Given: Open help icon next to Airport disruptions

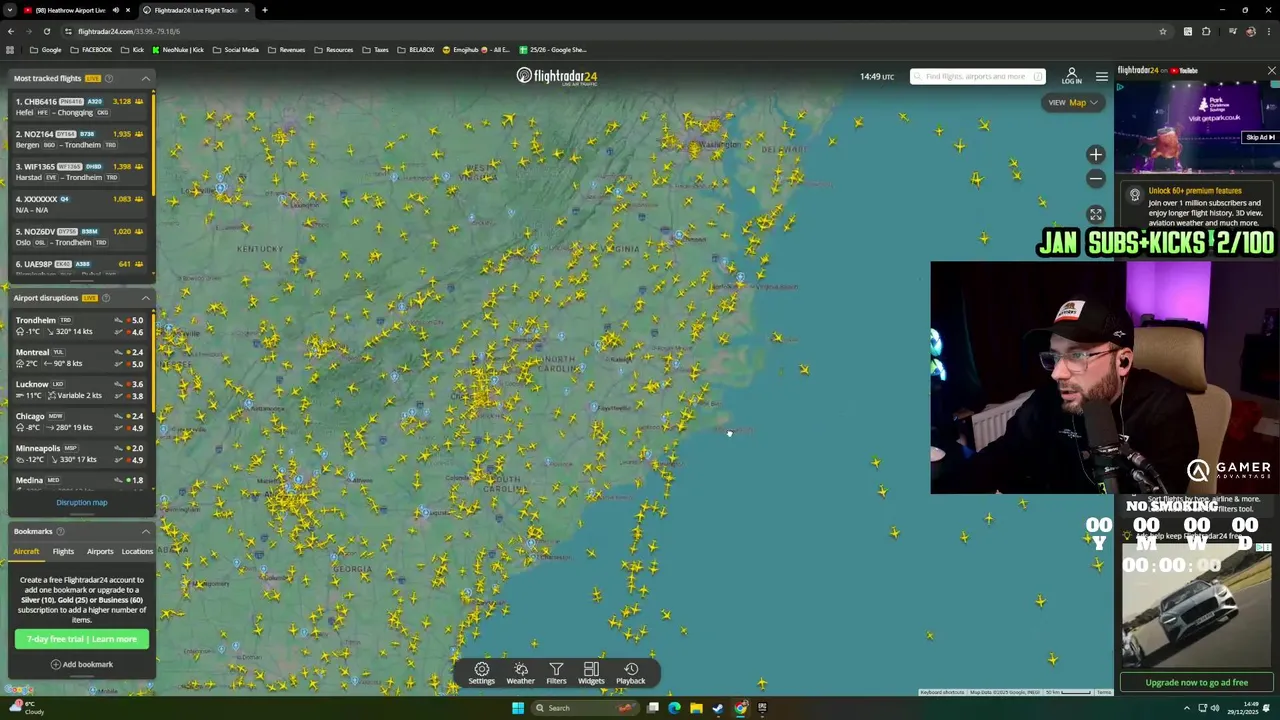Looking at the screenshot, I should (x=106, y=298).
